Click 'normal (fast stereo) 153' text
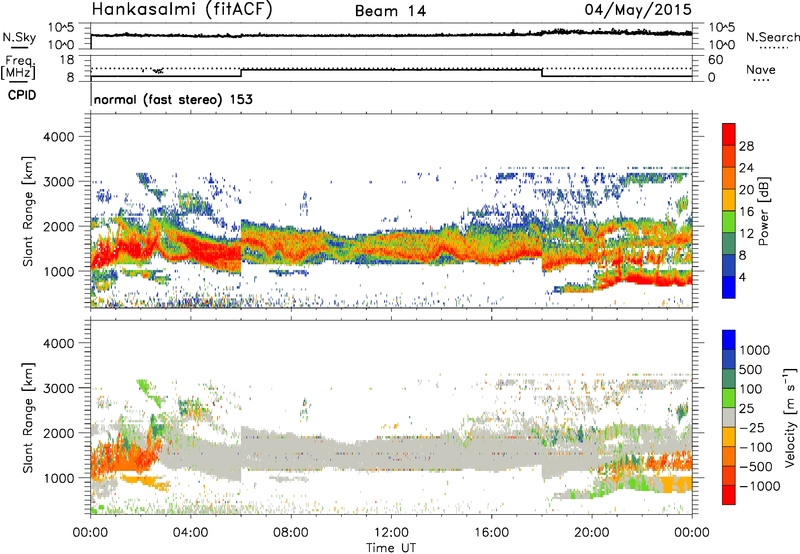This screenshot has height=554, width=800. (173, 99)
